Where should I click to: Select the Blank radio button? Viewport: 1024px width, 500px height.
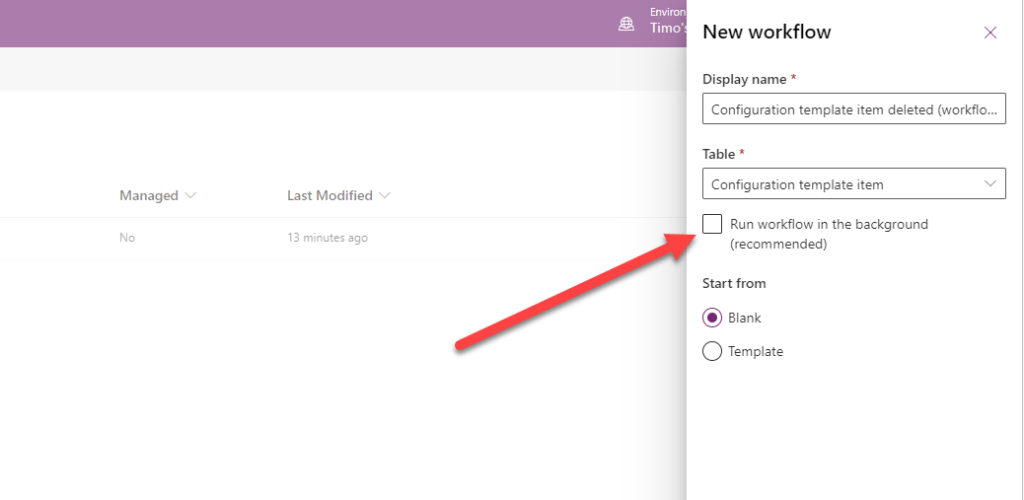712,318
